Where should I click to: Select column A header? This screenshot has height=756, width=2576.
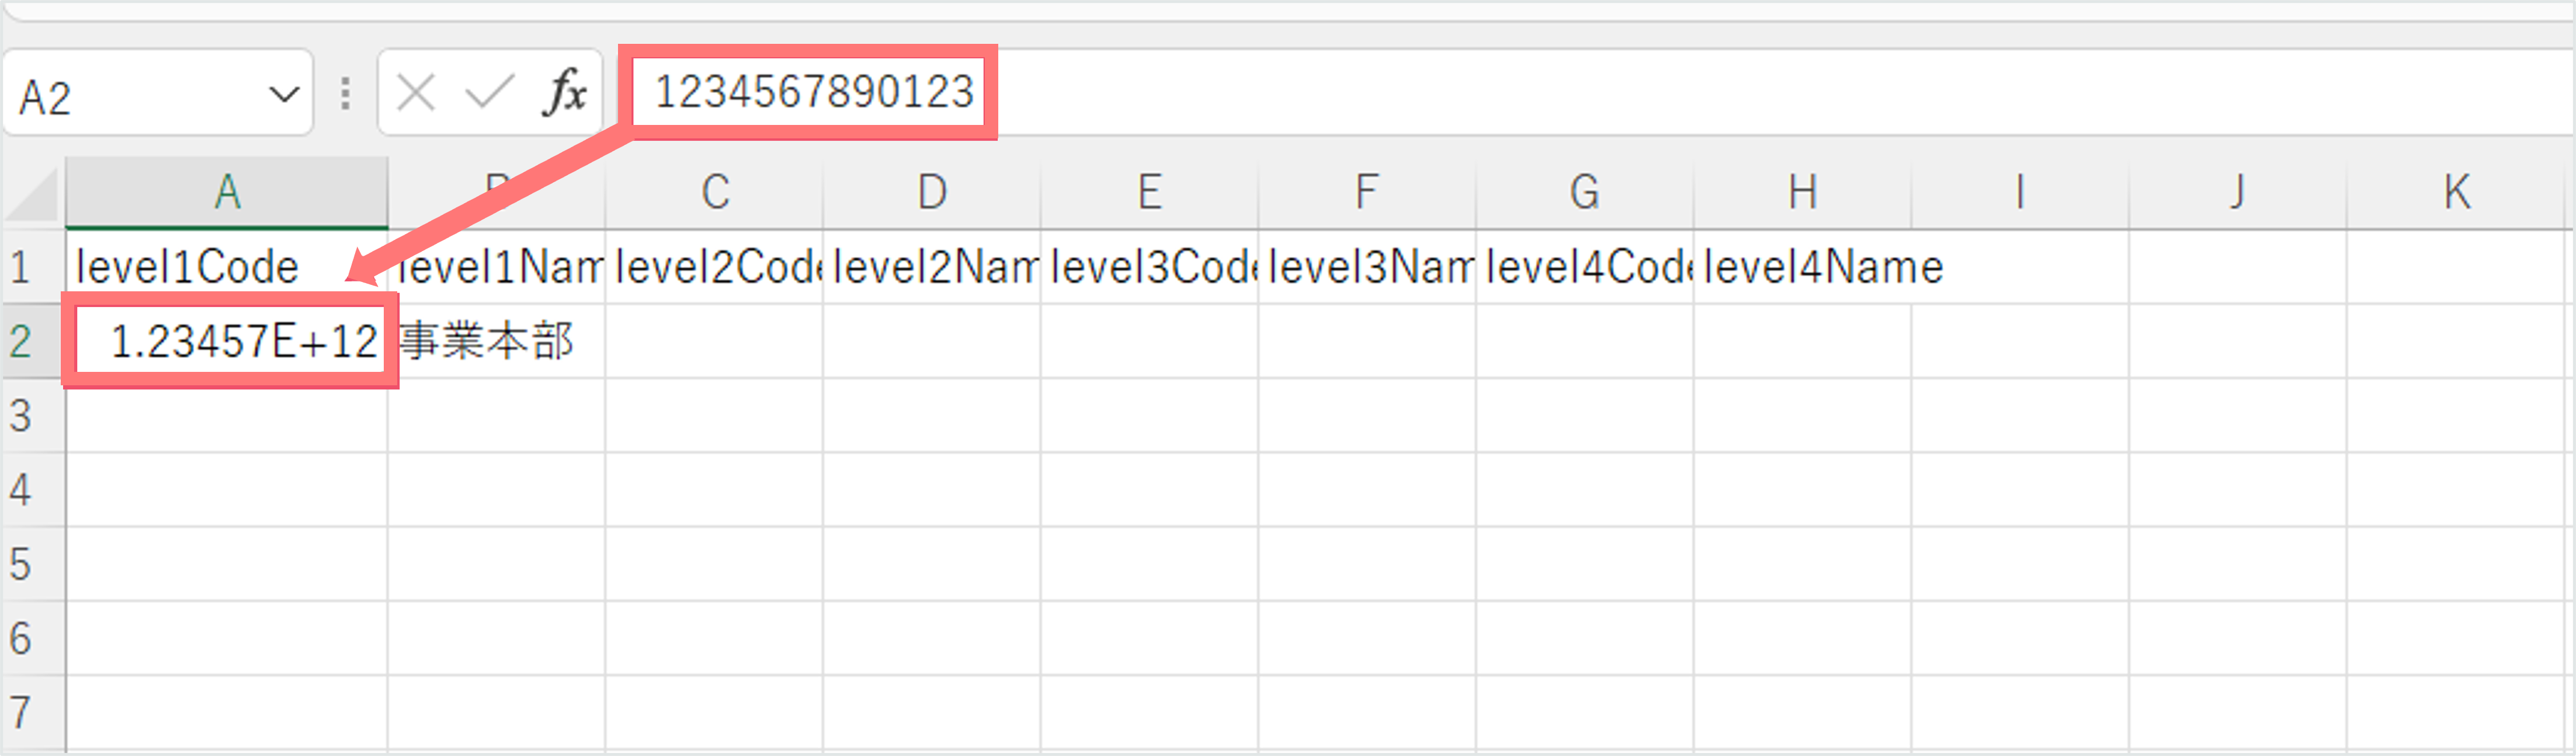pos(227,192)
